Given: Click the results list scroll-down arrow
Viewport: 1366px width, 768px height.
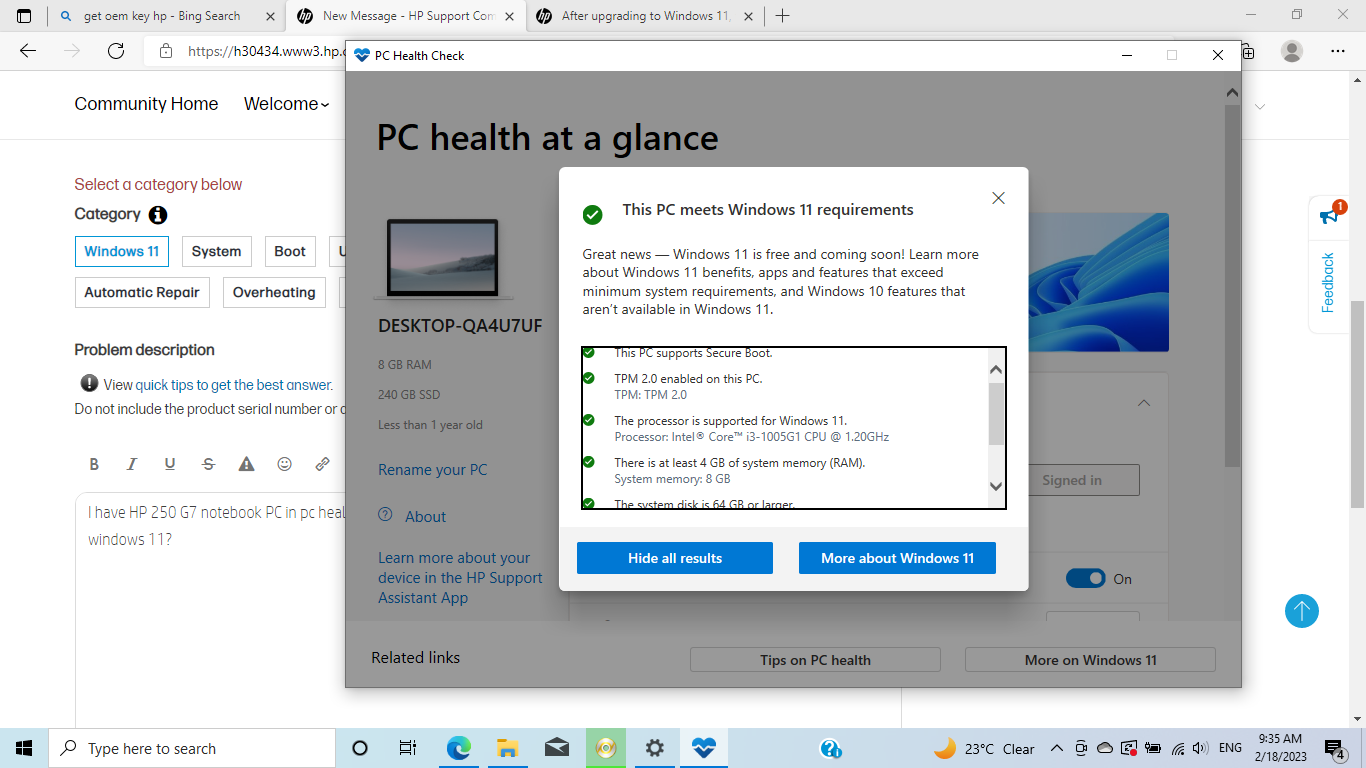Looking at the screenshot, I should click(x=996, y=486).
